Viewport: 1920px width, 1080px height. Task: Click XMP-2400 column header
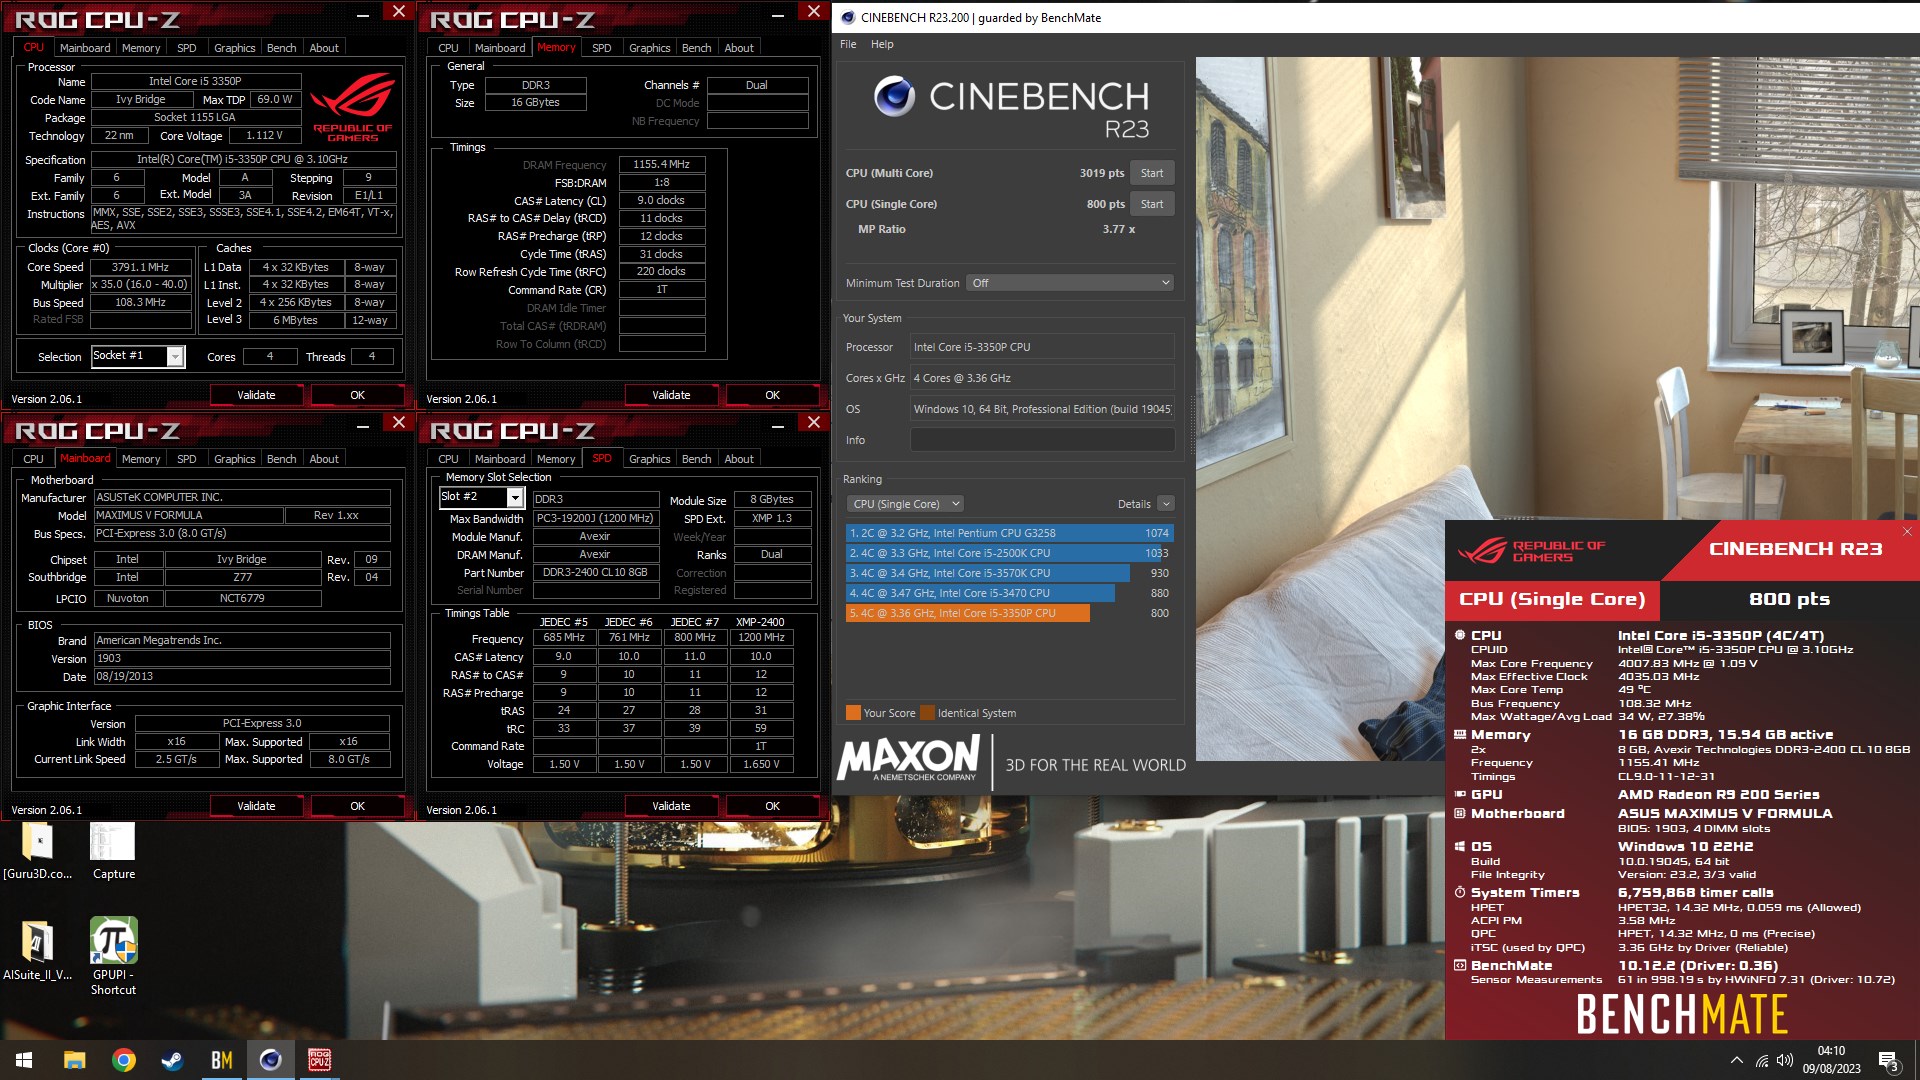(x=760, y=622)
